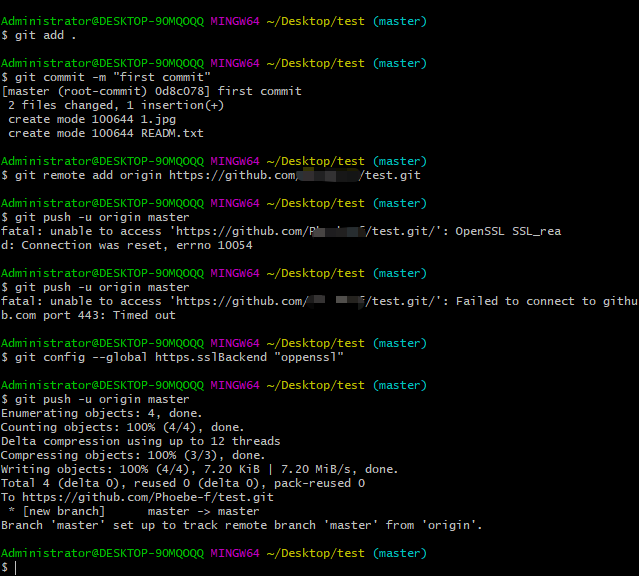The height and width of the screenshot is (576, 639).
Task: Select the "b.com port 443: Timed out" line
Action: click(x=88, y=315)
